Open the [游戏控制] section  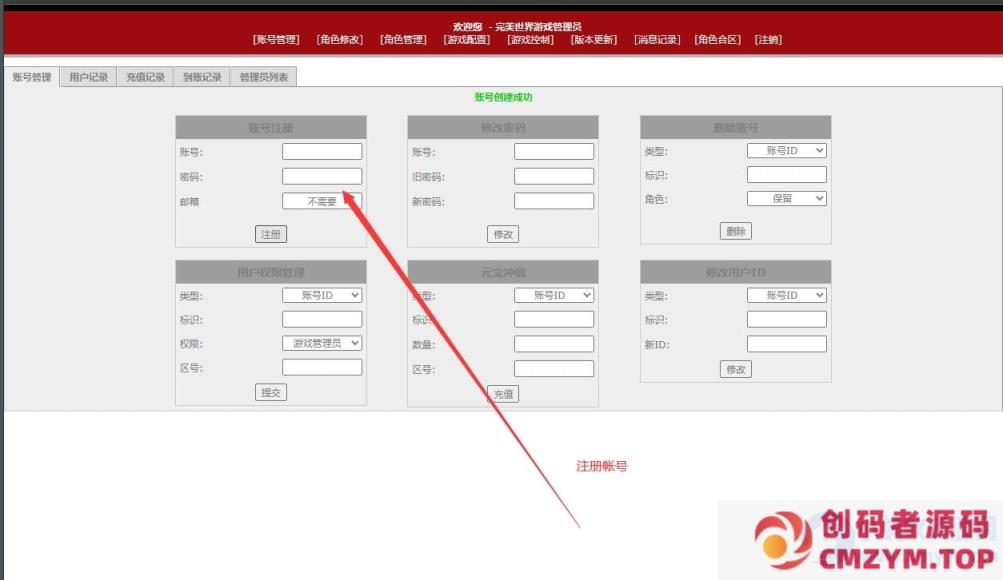[527, 40]
